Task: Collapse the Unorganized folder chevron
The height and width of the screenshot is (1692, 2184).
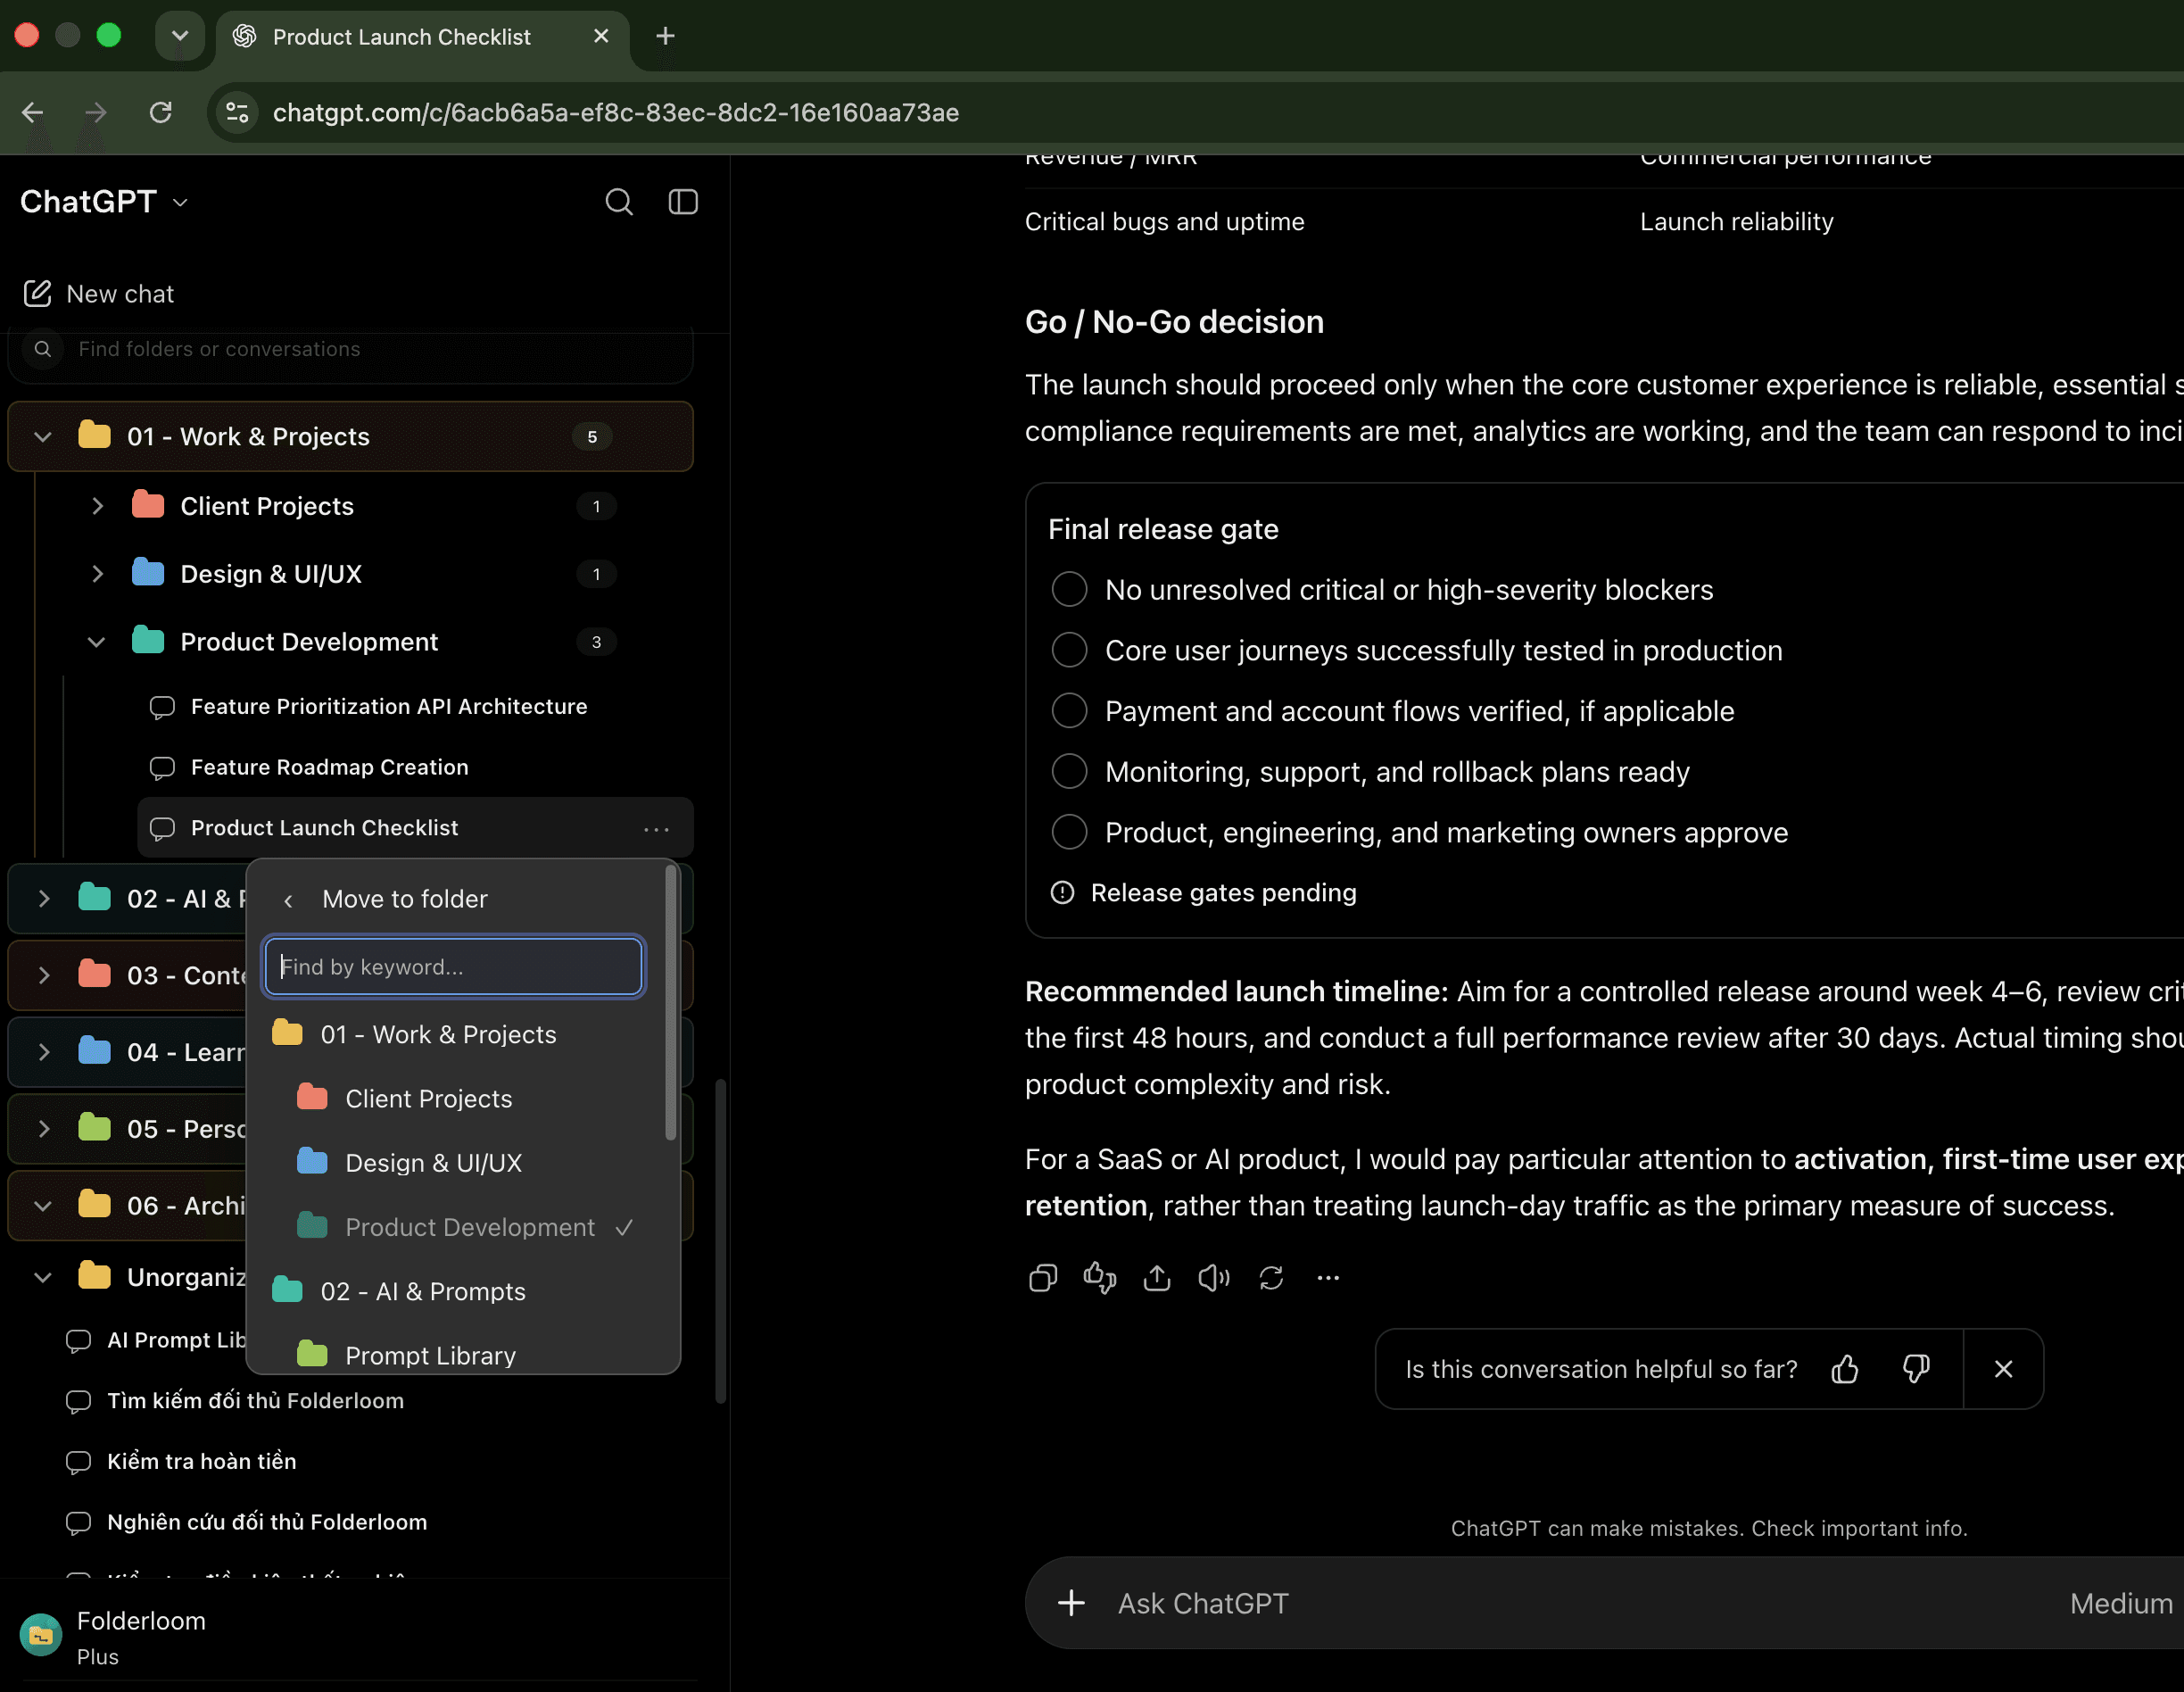Action: click(x=43, y=1278)
